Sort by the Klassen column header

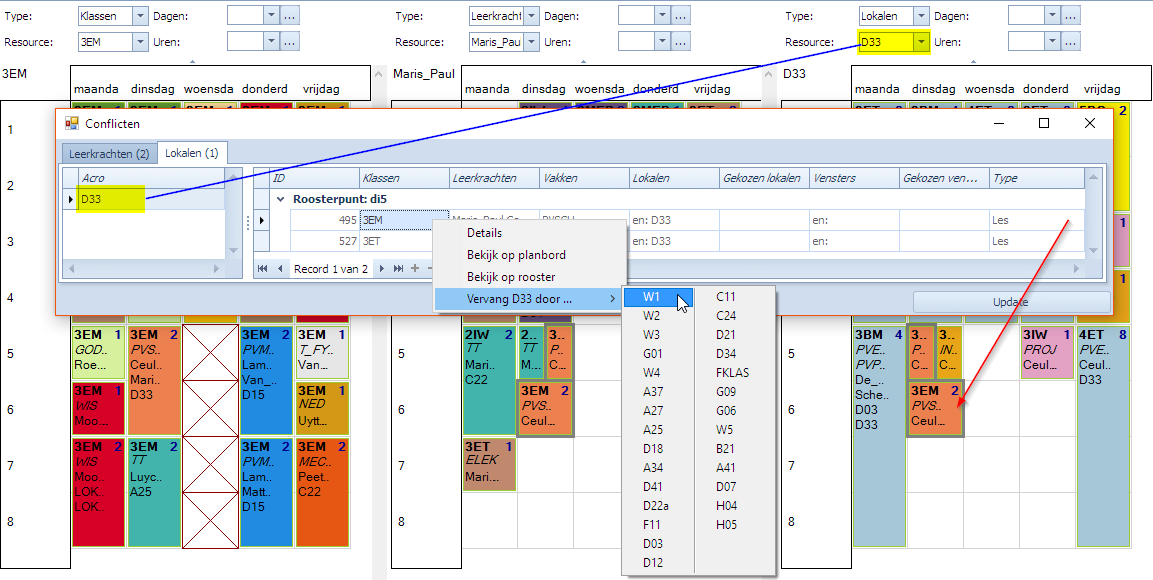(404, 178)
